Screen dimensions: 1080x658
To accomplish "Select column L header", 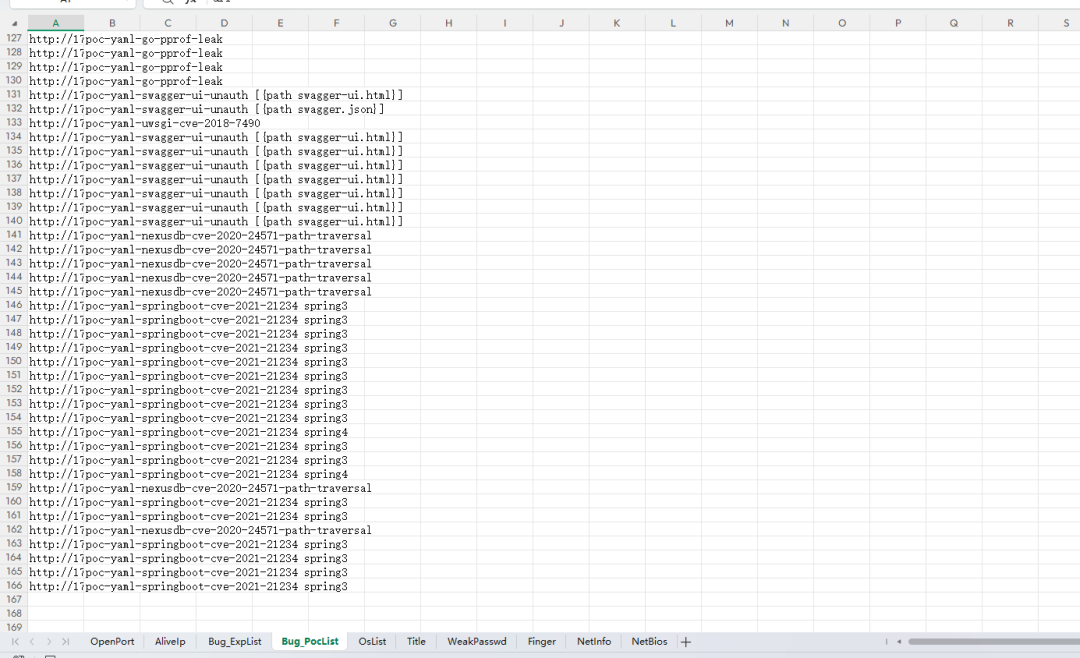I will 674,23.
